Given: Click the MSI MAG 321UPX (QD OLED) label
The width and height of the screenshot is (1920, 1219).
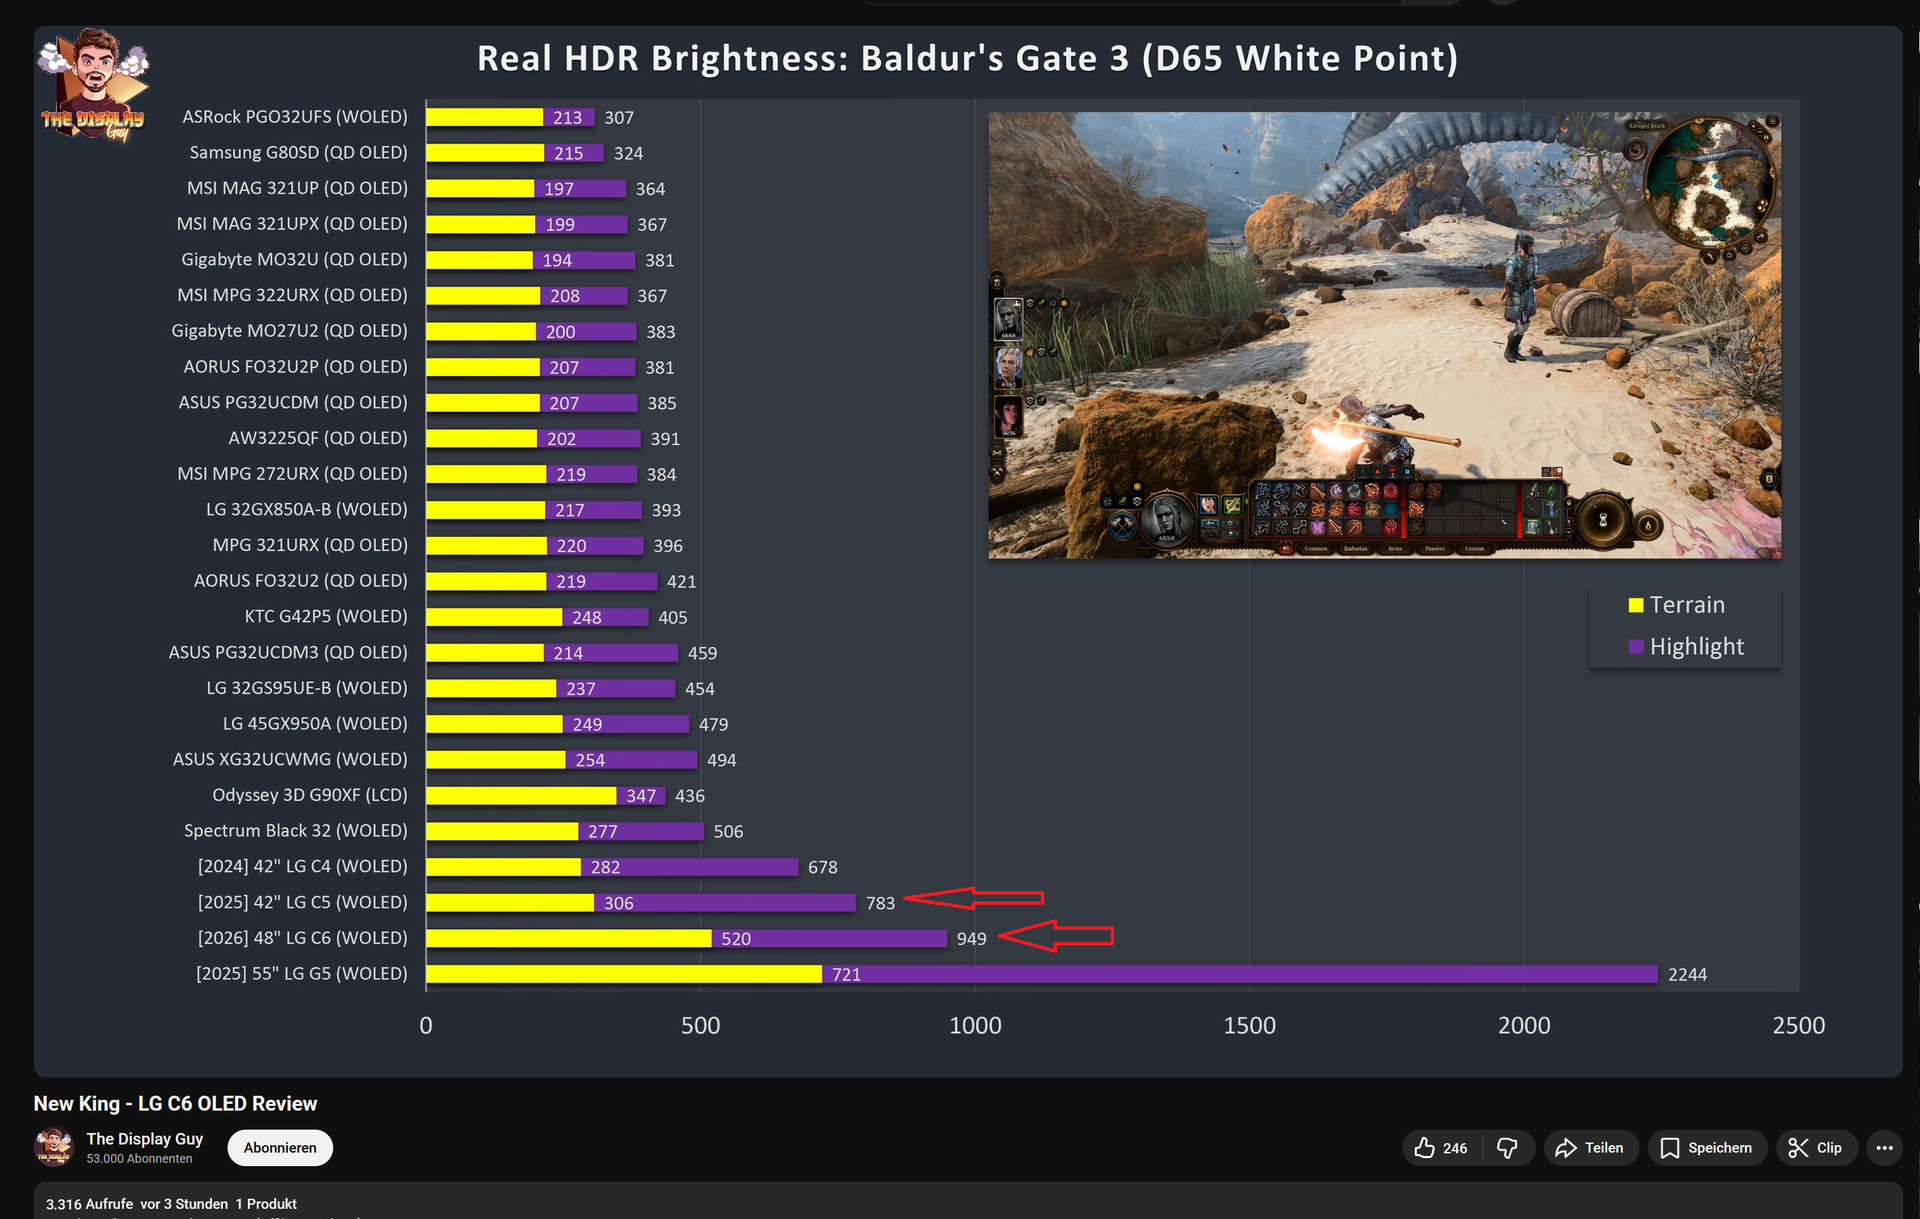Looking at the screenshot, I should tap(292, 224).
